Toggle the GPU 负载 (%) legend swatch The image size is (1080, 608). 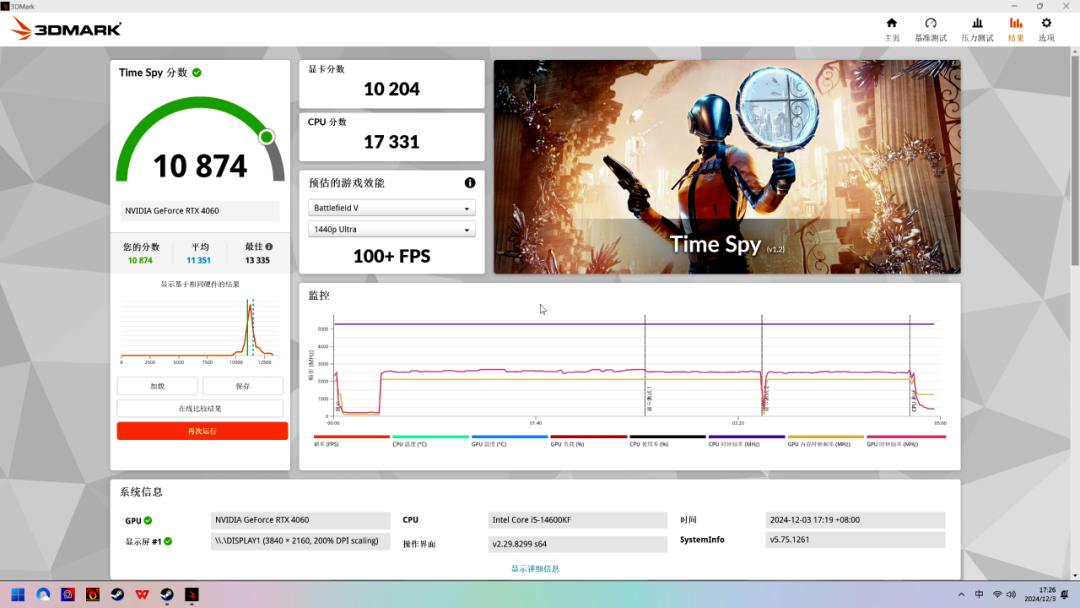(589, 437)
